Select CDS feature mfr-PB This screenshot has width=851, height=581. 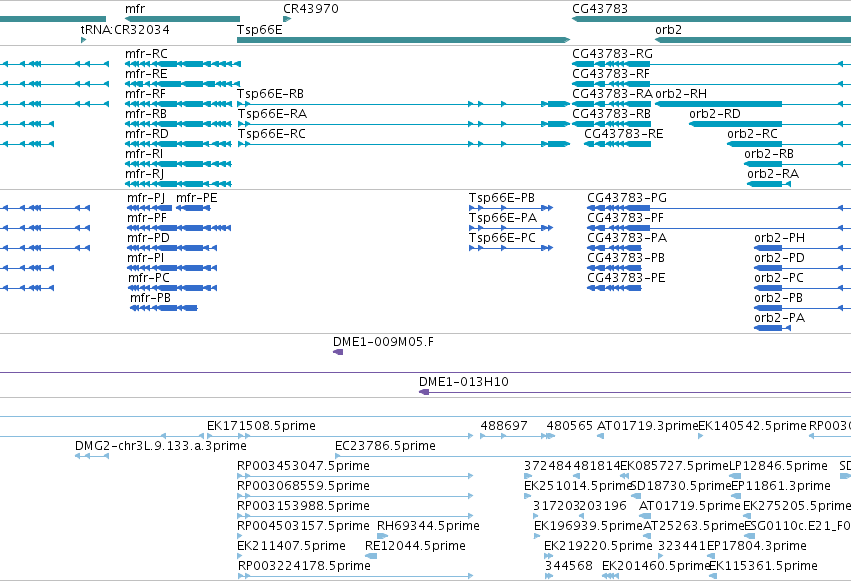click(x=150, y=298)
